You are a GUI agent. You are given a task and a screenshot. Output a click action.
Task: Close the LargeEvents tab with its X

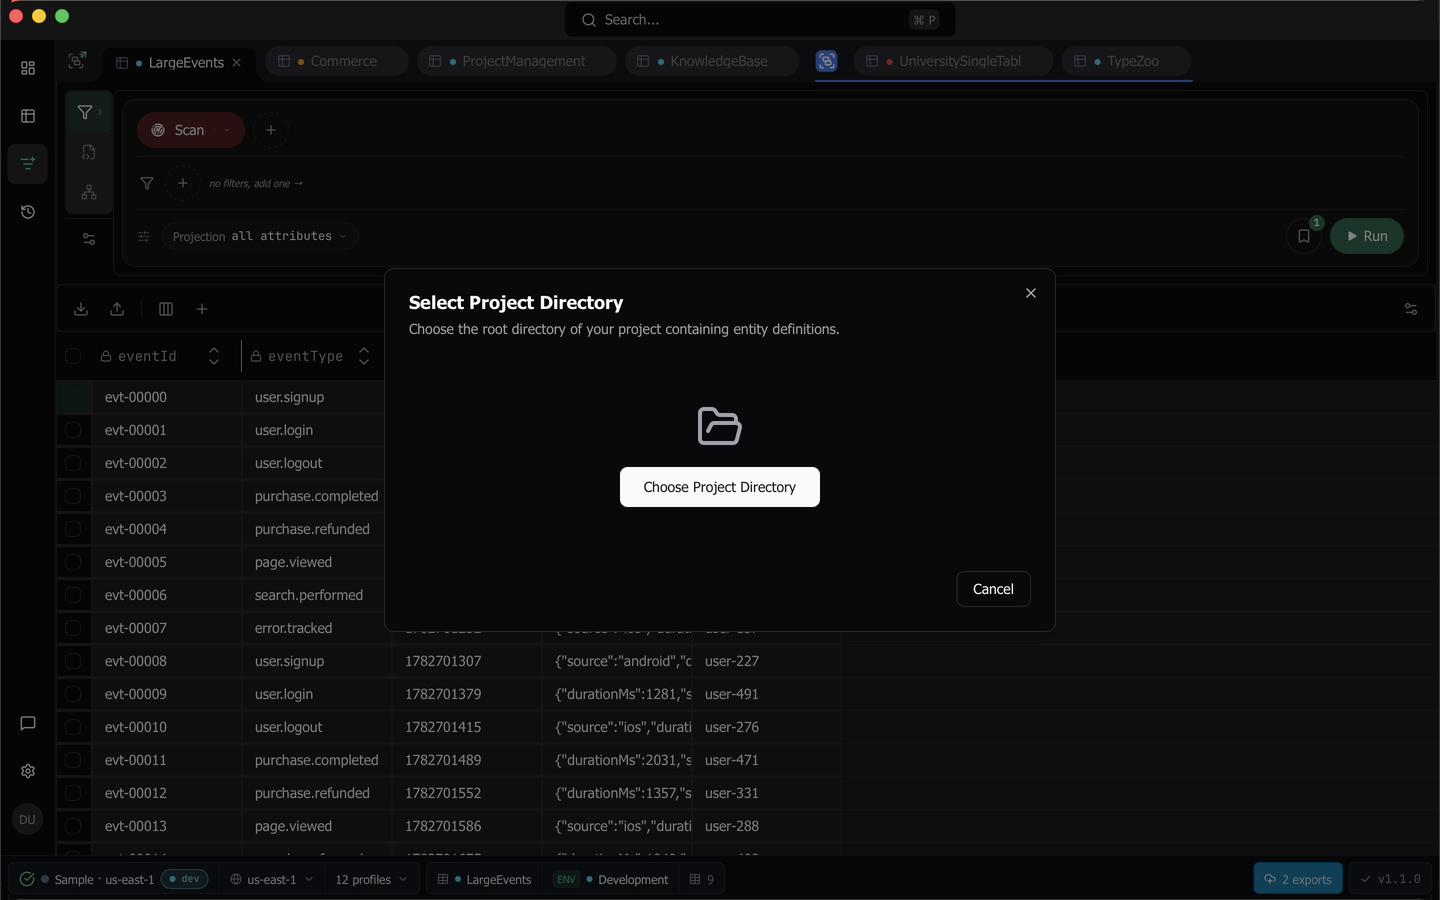pos(237,62)
